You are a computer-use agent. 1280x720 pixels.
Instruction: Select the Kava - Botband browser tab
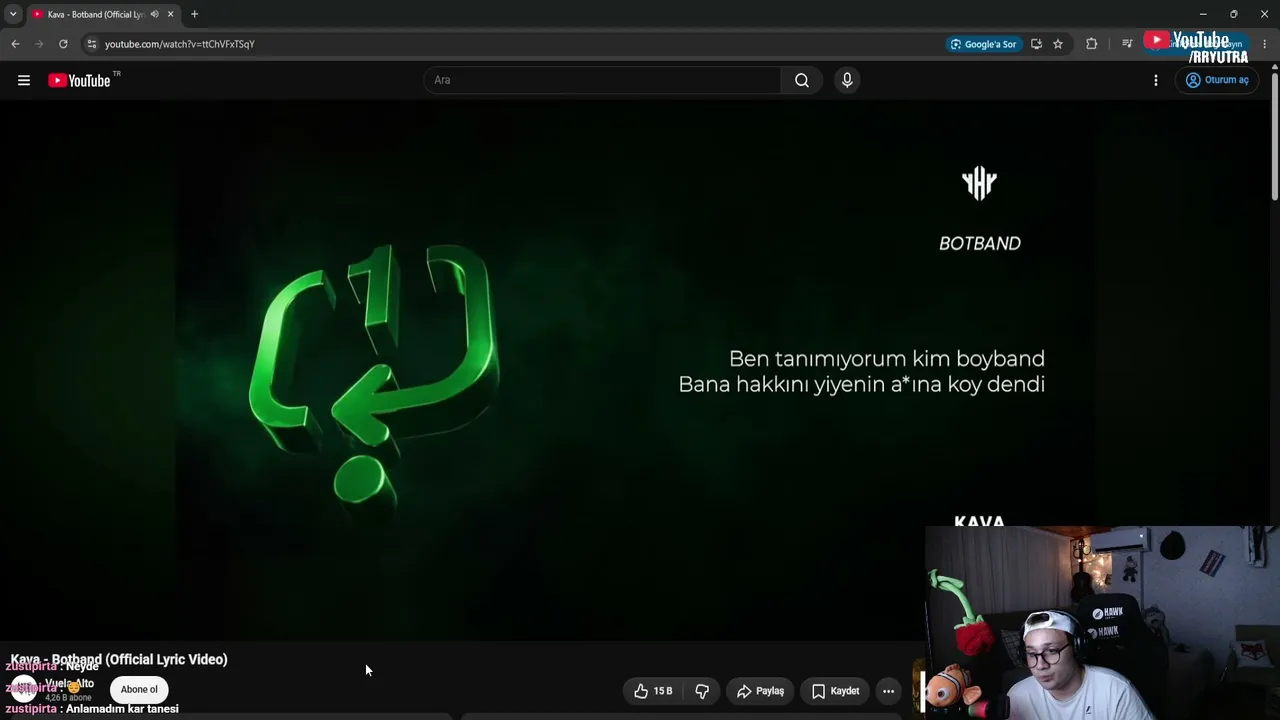click(103, 14)
